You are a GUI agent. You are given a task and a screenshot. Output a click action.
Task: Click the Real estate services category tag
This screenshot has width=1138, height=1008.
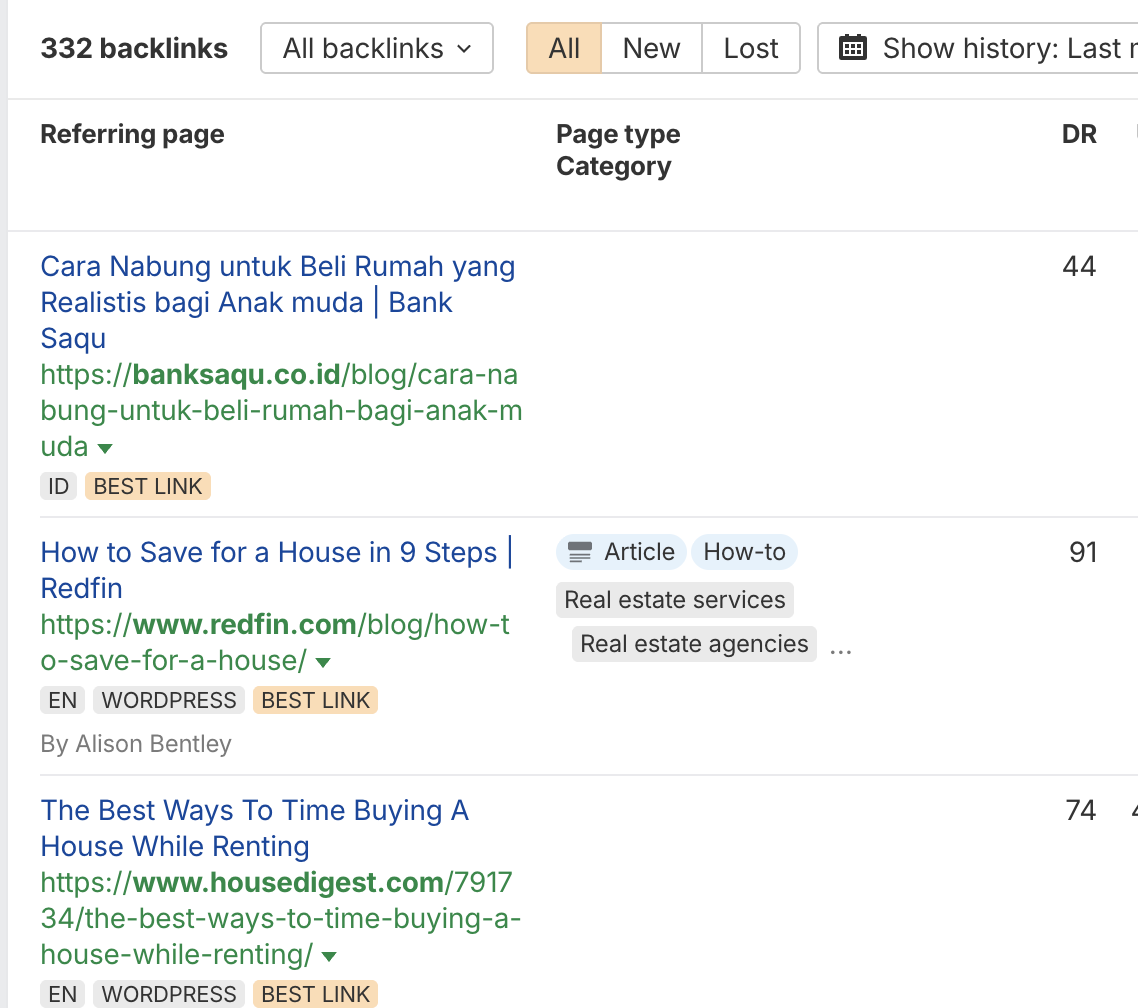(675, 600)
